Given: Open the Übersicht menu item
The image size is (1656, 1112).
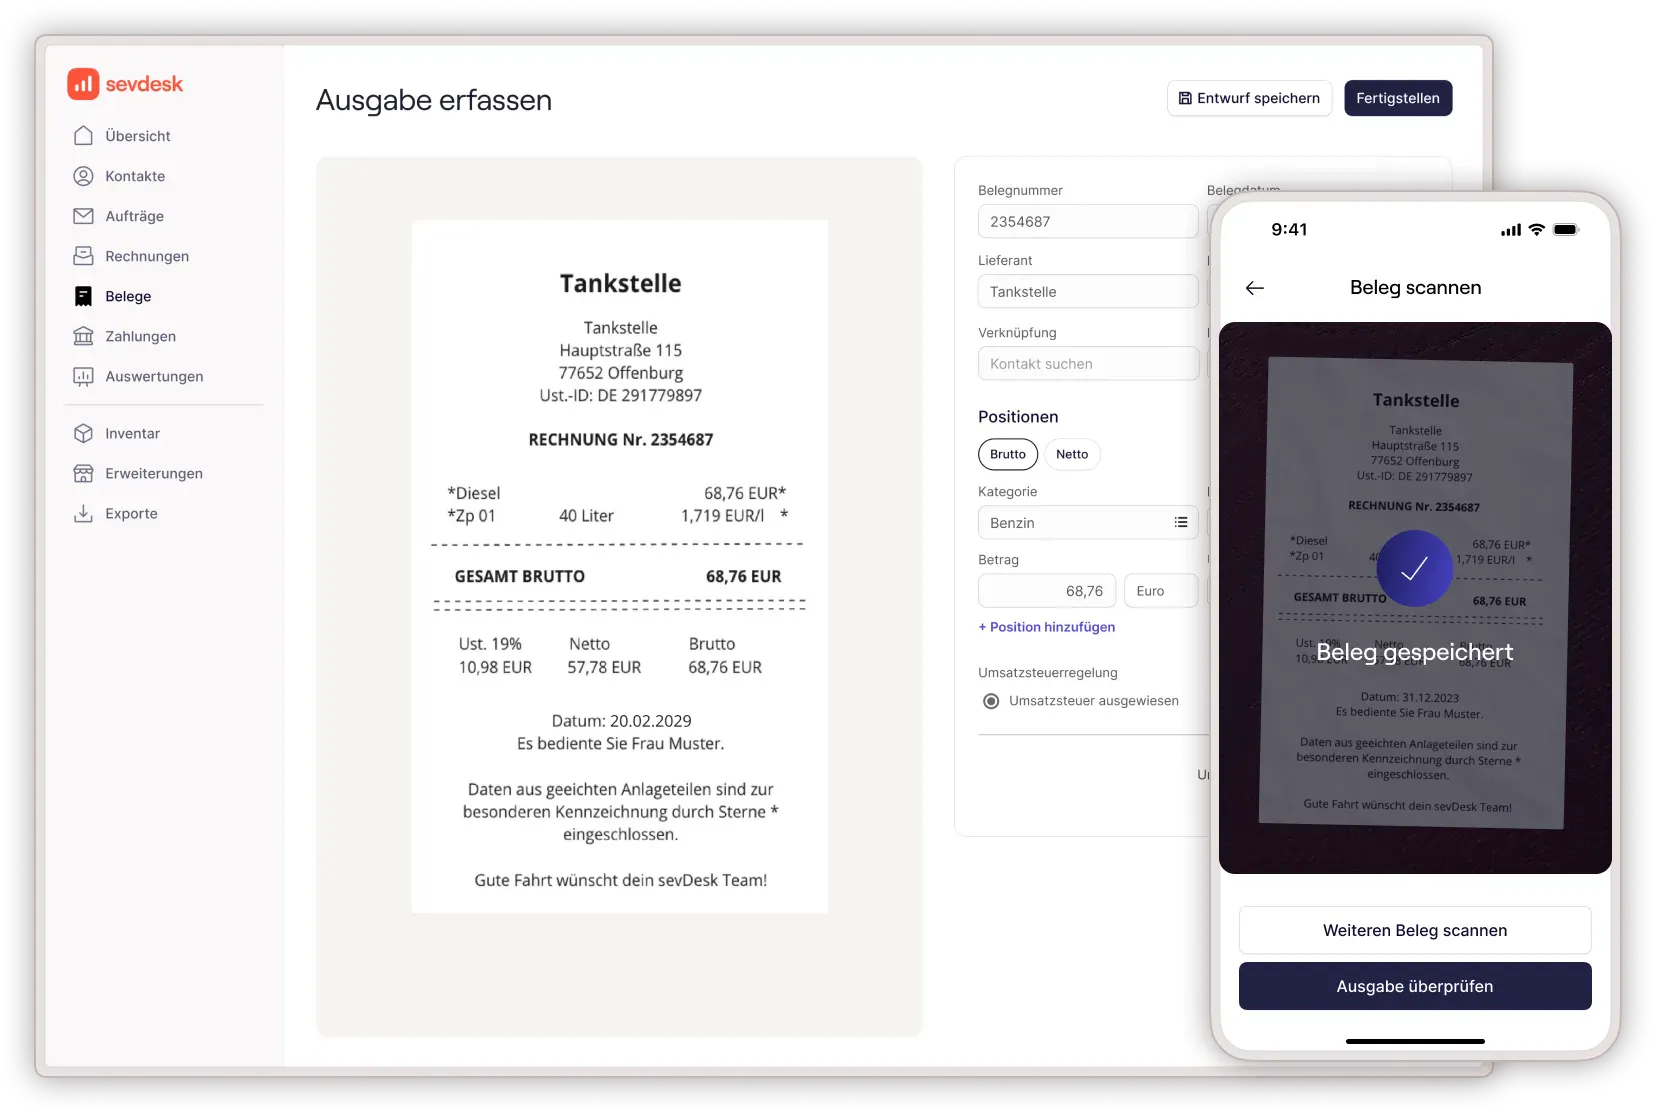Looking at the screenshot, I should click(x=138, y=136).
